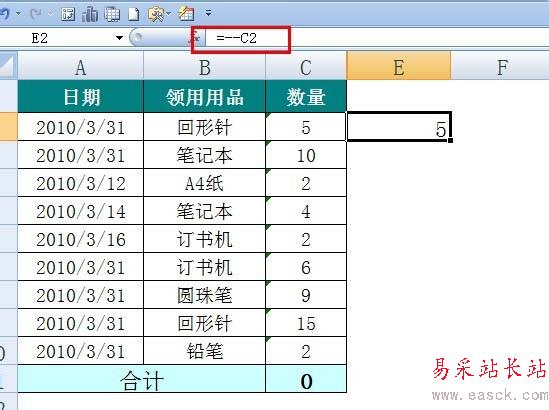Click the Undo arrow in quick access toolbar
The height and width of the screenshot is (410, 549).
click(x=5, y=14)
